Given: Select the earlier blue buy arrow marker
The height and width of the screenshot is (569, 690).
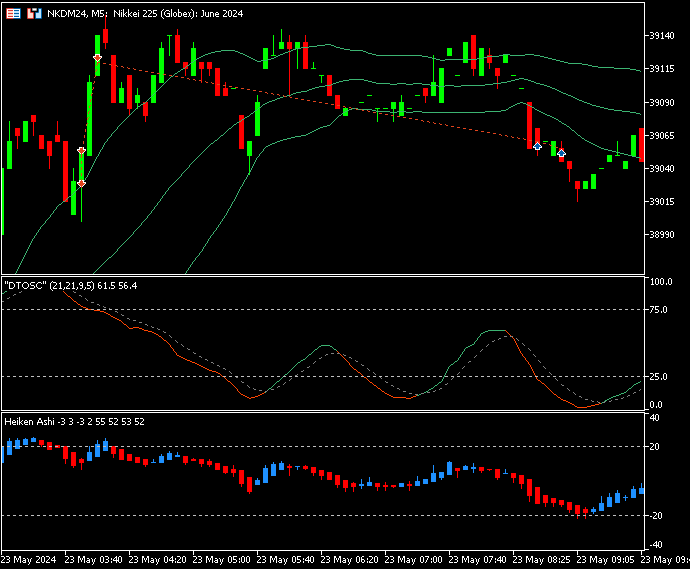Looking at the screenshot, I should click(537, 146).
